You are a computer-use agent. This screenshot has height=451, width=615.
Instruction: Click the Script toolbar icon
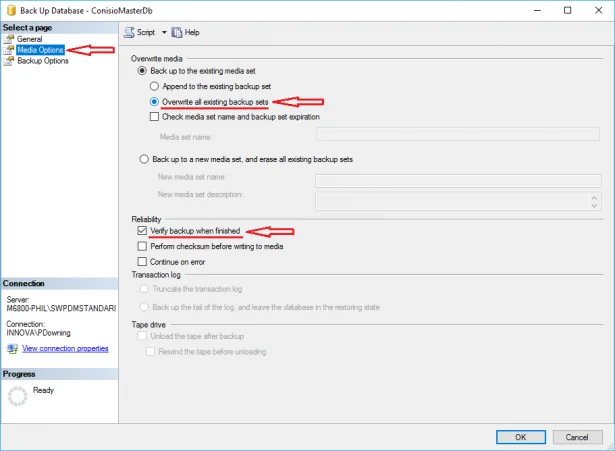[x=129, y=32]
